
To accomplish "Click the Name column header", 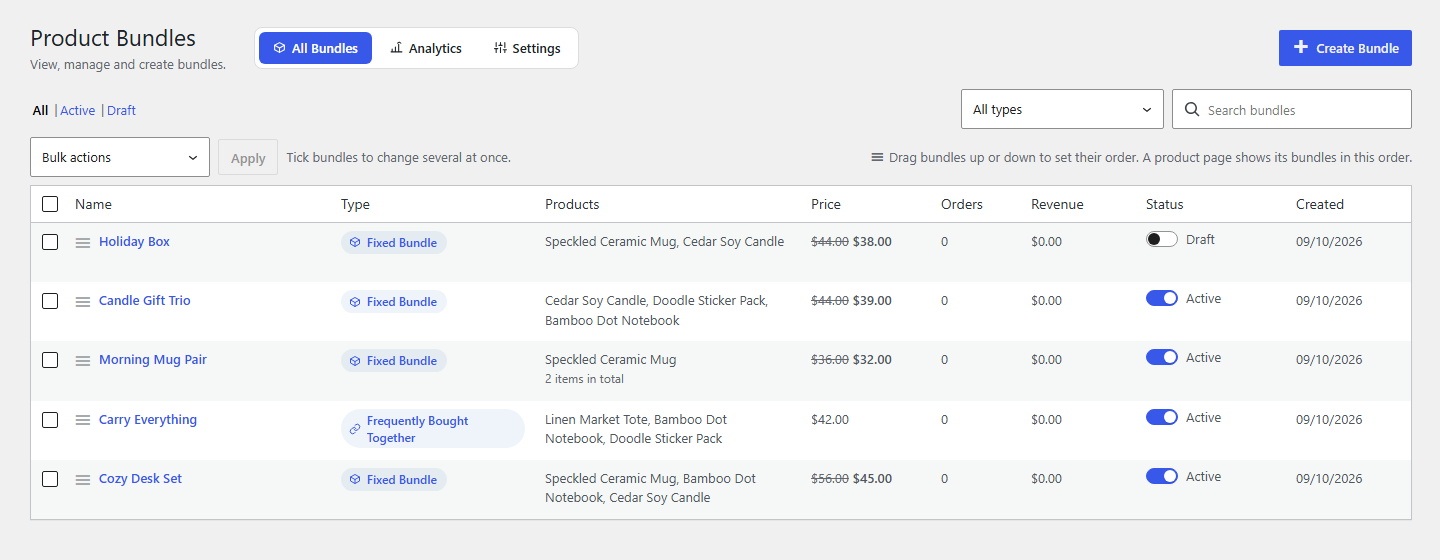I will 93,204.
